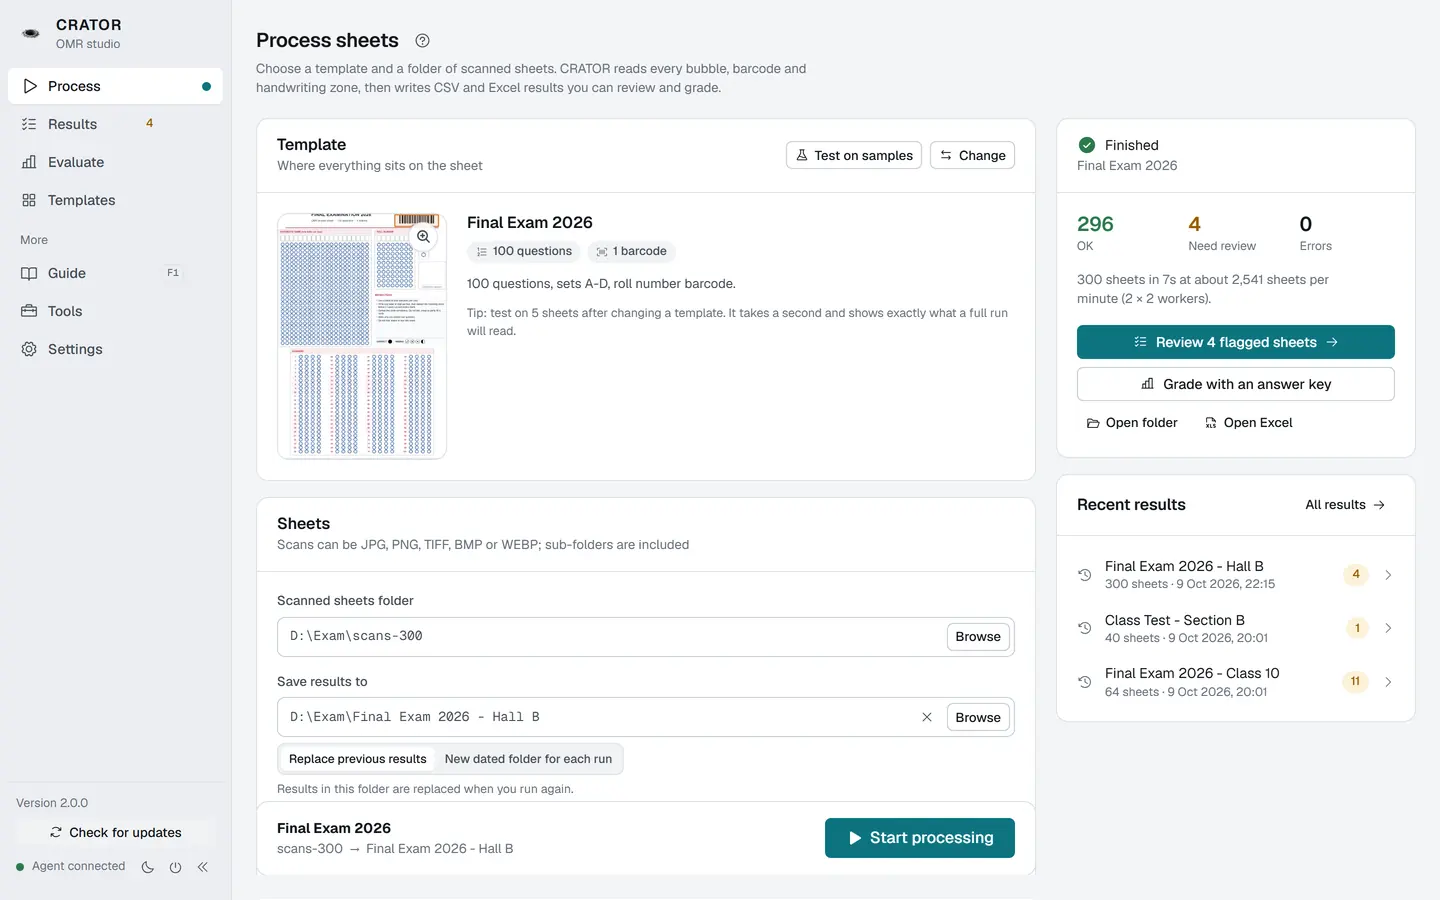Open the Class Test - Section B result chevron
Screen dimensions: 1440x900
point(1388,628)
